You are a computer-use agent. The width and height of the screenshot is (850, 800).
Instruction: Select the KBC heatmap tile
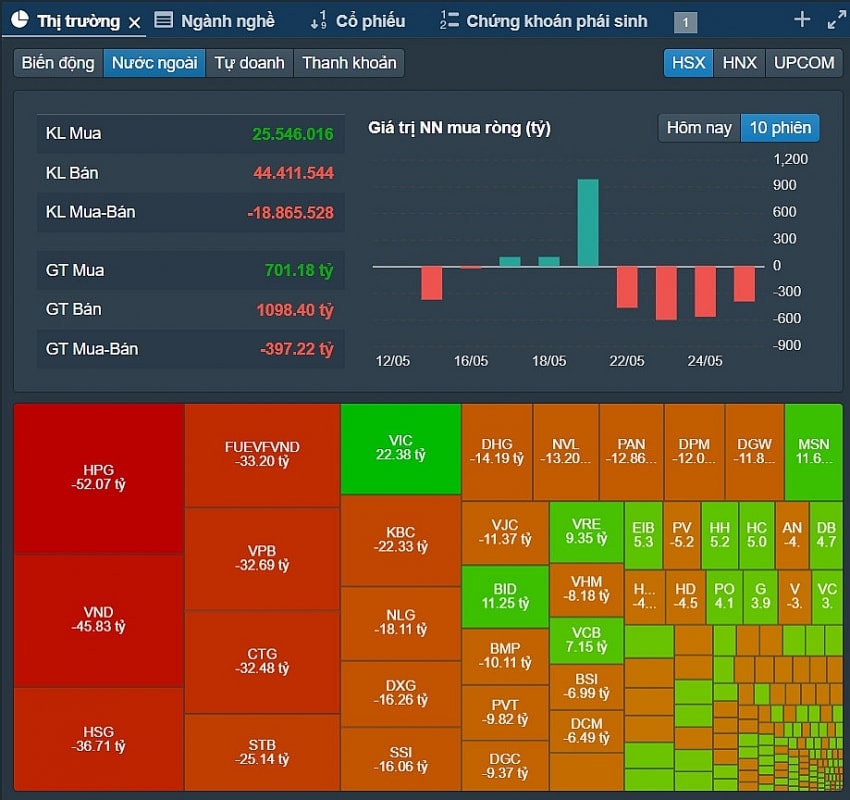pyautogui.click(x=401, y=540)
